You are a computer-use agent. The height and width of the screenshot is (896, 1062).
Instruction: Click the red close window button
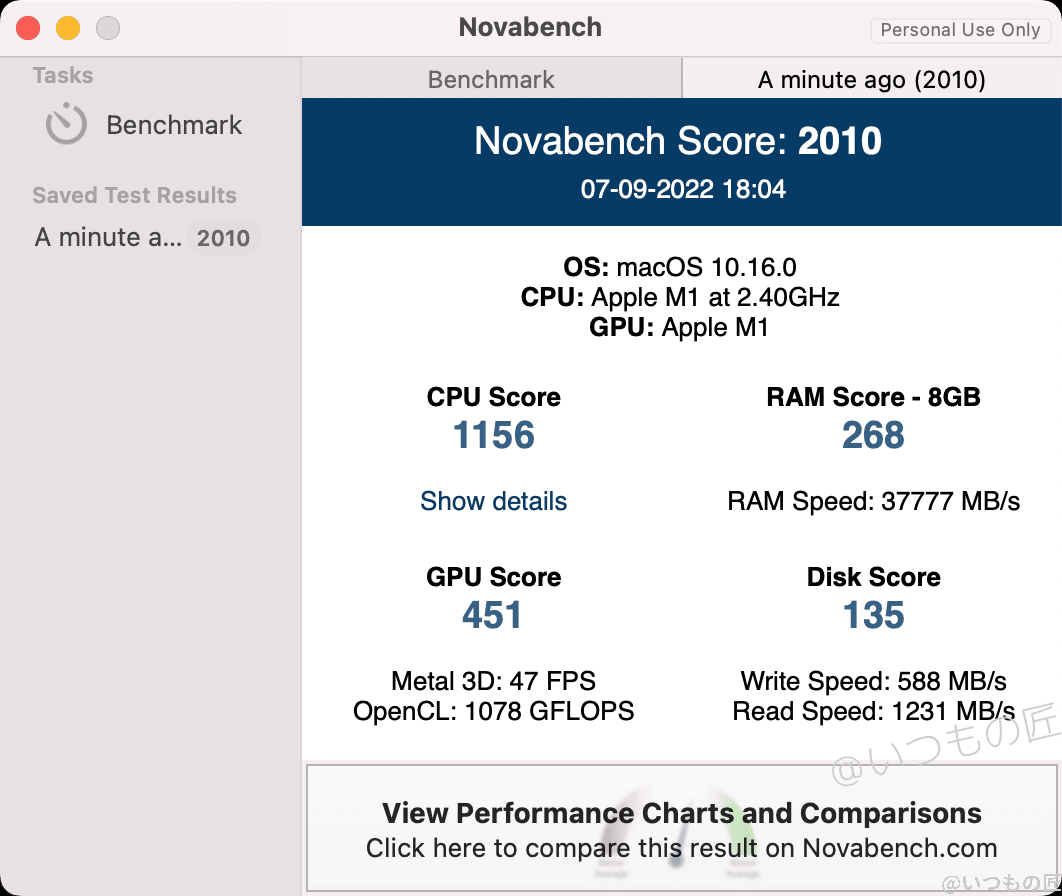coord(28,28)
